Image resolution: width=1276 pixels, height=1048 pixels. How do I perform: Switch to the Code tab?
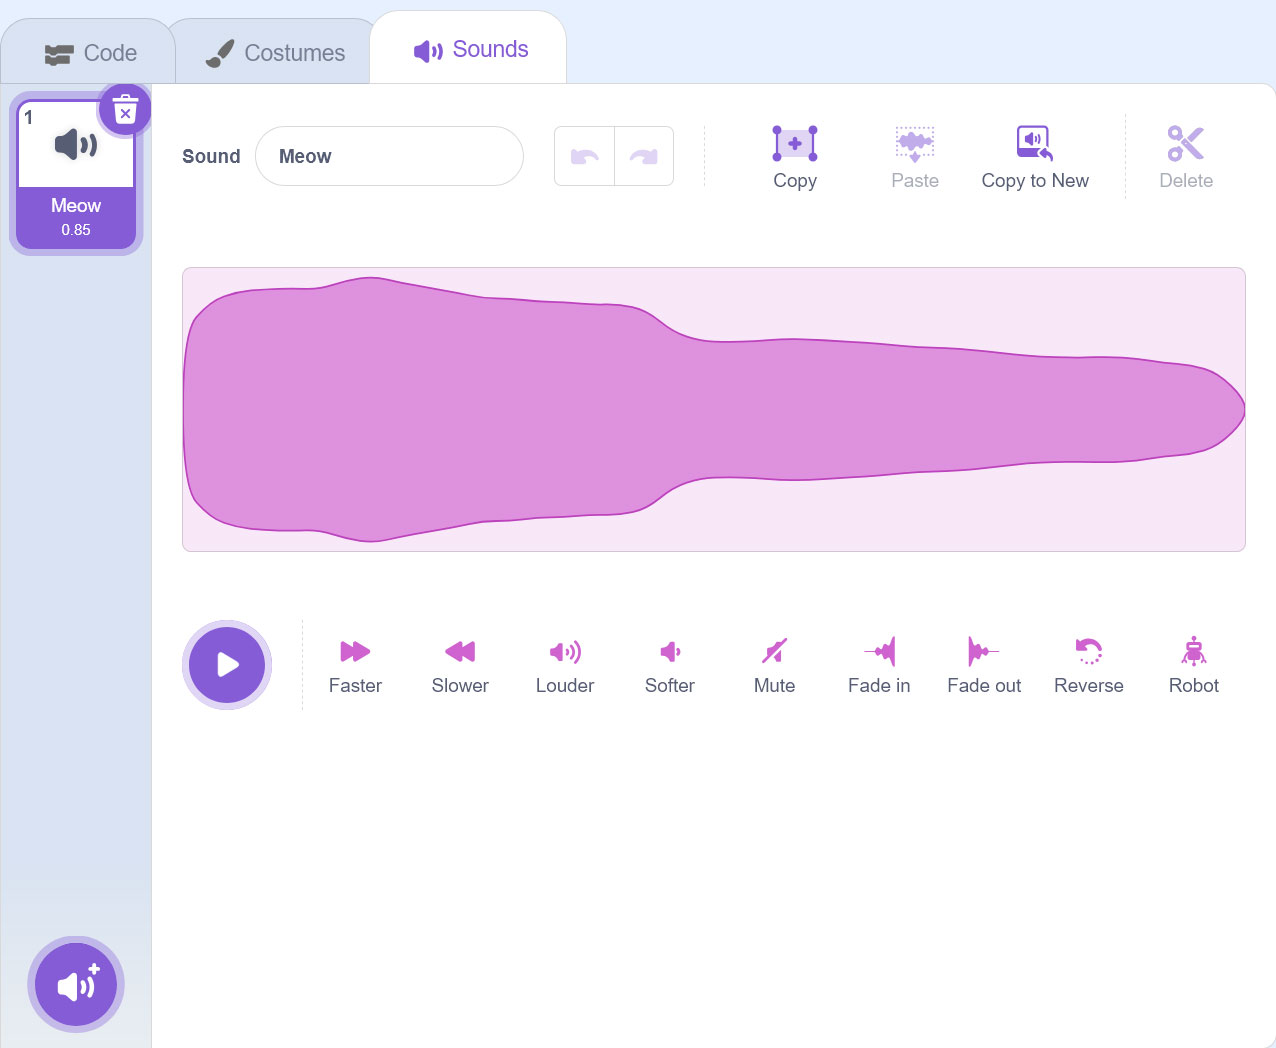tap(90, 53)
